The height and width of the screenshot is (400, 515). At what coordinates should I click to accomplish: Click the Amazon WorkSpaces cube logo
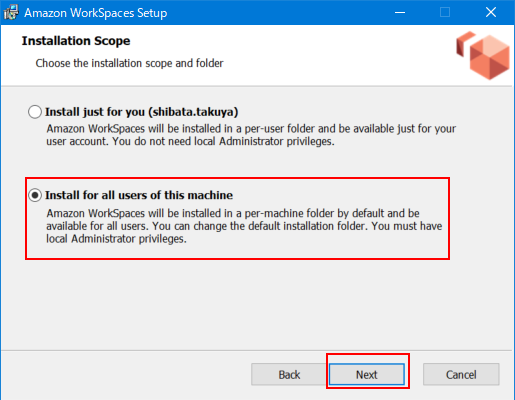pyautogui.click(x=483, y=55)
